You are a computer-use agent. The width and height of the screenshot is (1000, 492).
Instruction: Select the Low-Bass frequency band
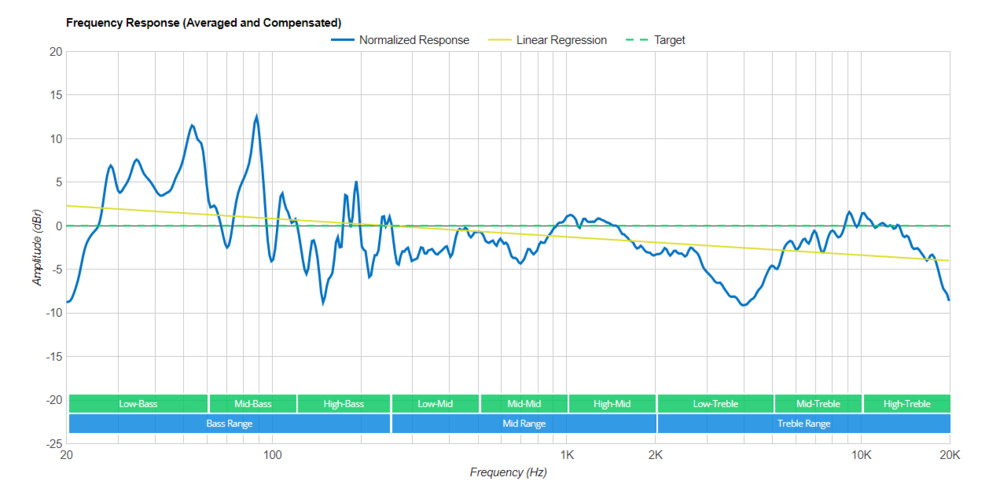pyautogui.click(x=137, y=404)
